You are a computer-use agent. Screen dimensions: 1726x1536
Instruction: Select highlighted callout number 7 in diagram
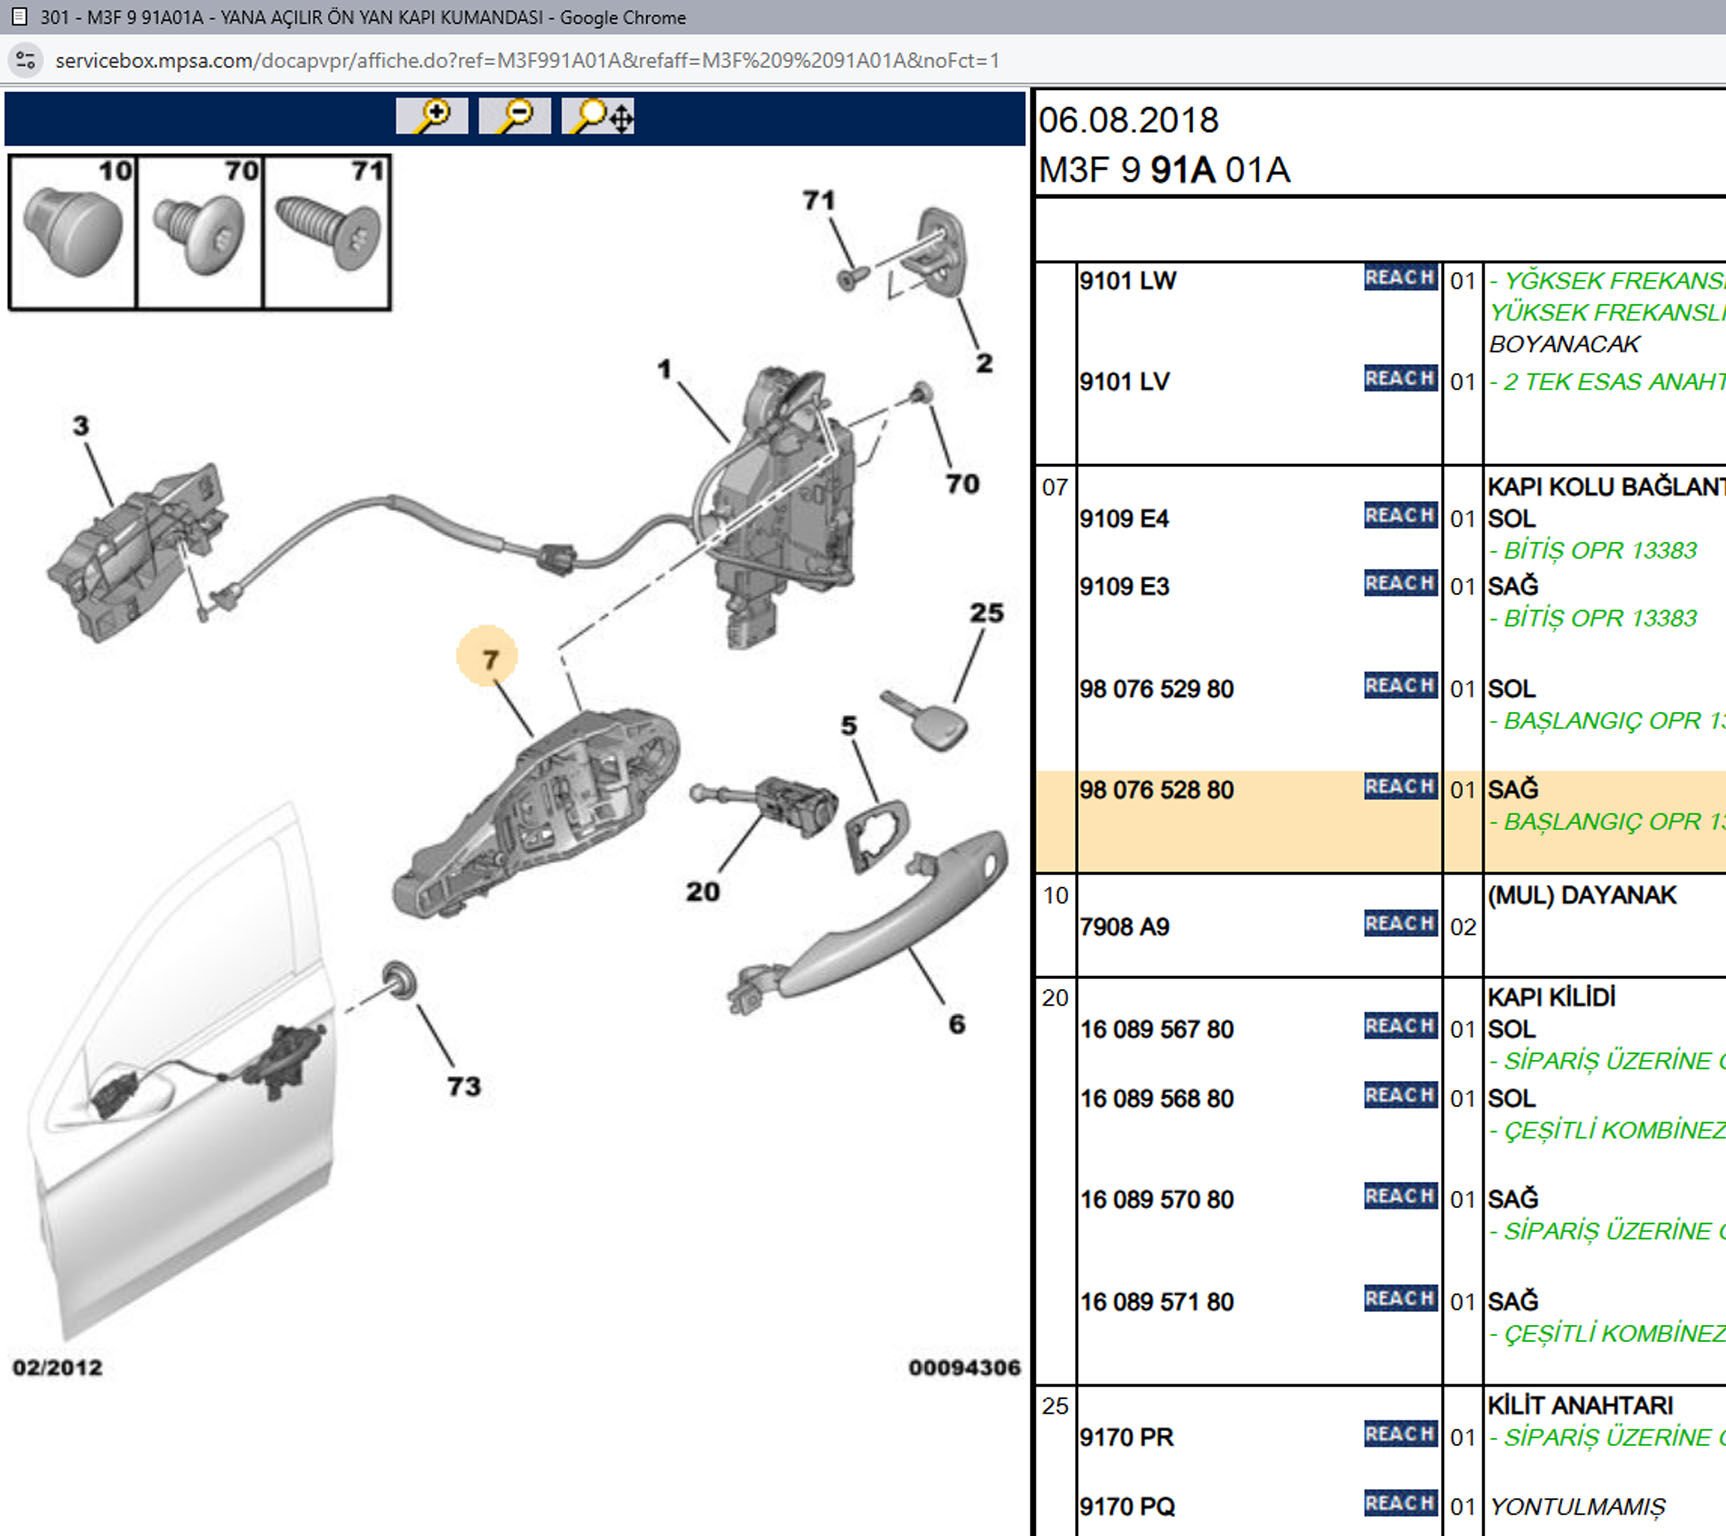point(489,659)
